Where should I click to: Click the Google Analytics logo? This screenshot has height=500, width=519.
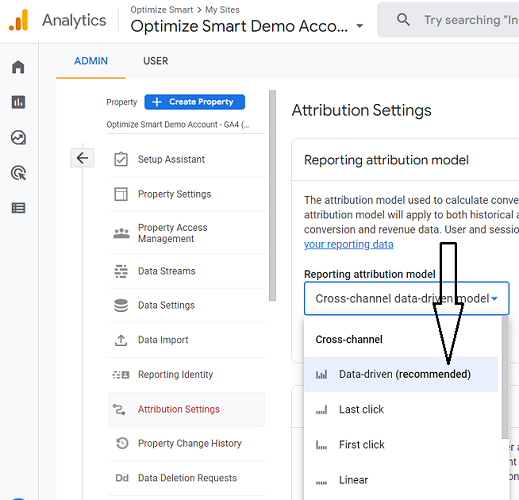pyautogui.click(x=19, y=20)
